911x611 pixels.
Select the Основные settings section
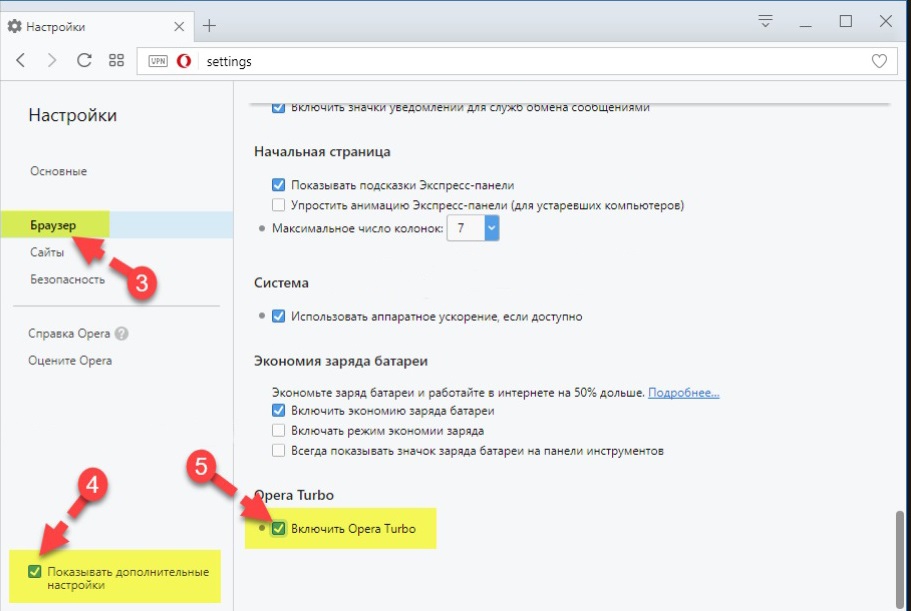(59, 171)
